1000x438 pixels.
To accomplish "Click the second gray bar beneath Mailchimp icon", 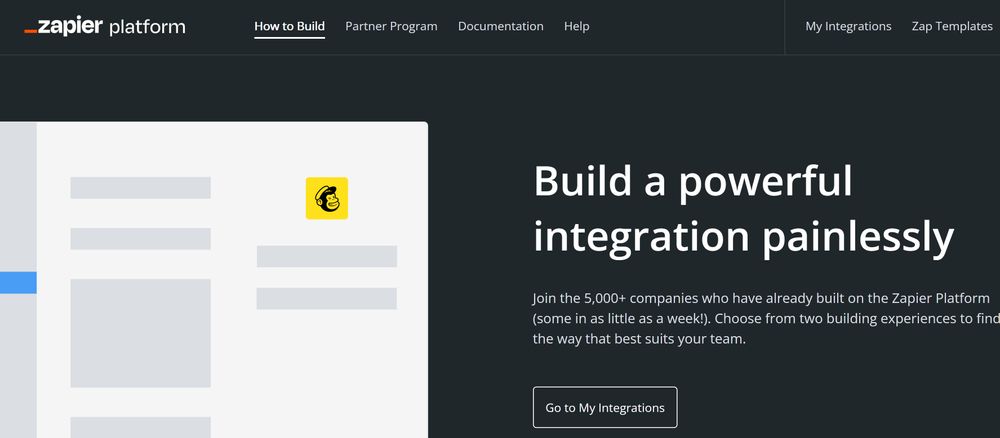I will tap(326, 299).
